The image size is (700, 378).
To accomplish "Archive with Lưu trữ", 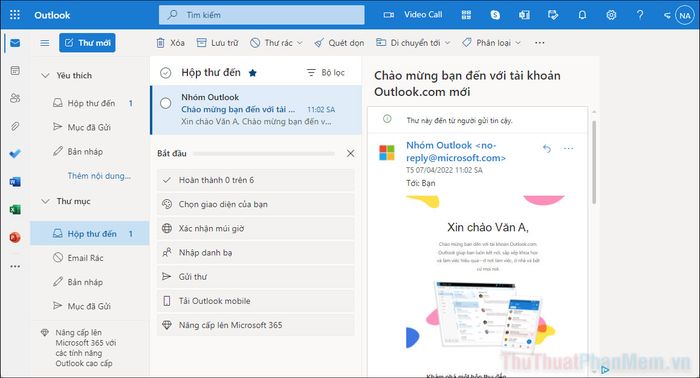I will click(218, 43).
